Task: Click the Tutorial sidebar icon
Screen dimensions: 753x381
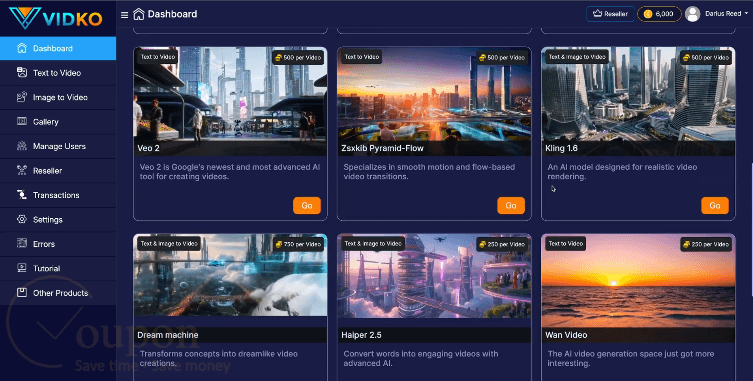Action: coord(22,268)
